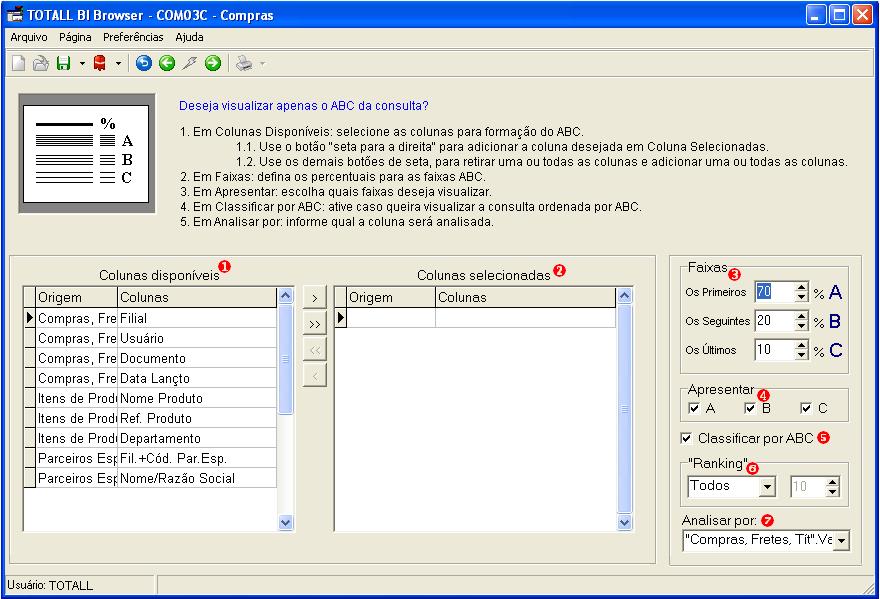Screen dimensions: 880x599
Task: Click the new blank document toolbar icon
Action: pos(19,63)
